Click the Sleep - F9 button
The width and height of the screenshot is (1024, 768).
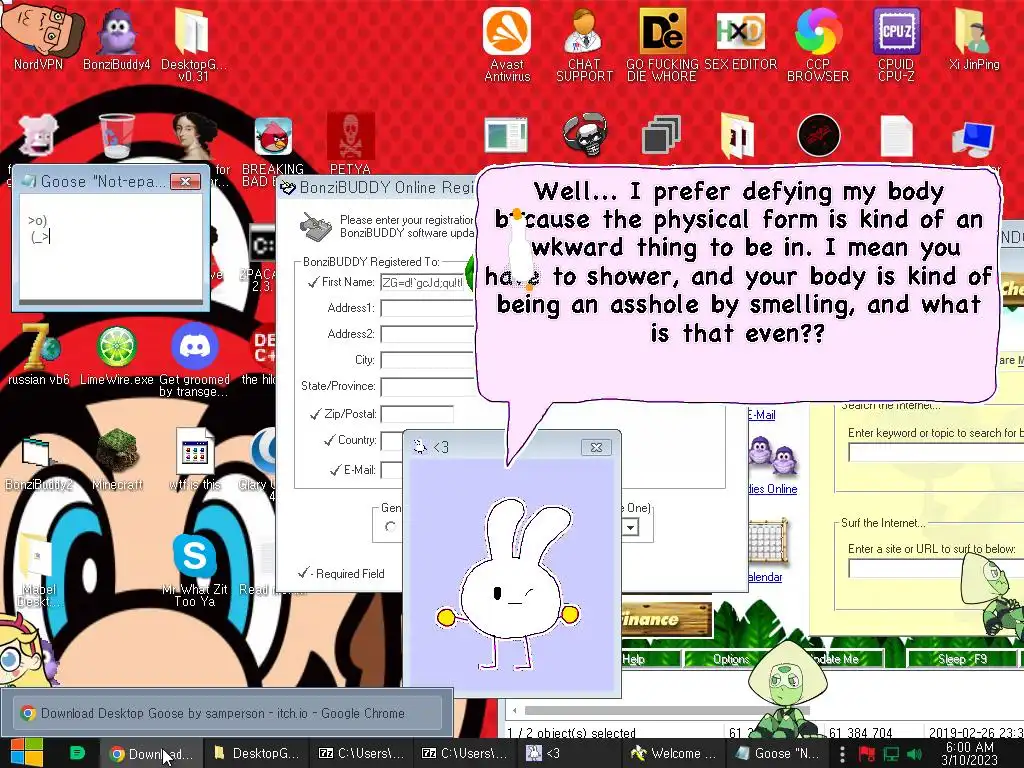[x=963, y=658]
